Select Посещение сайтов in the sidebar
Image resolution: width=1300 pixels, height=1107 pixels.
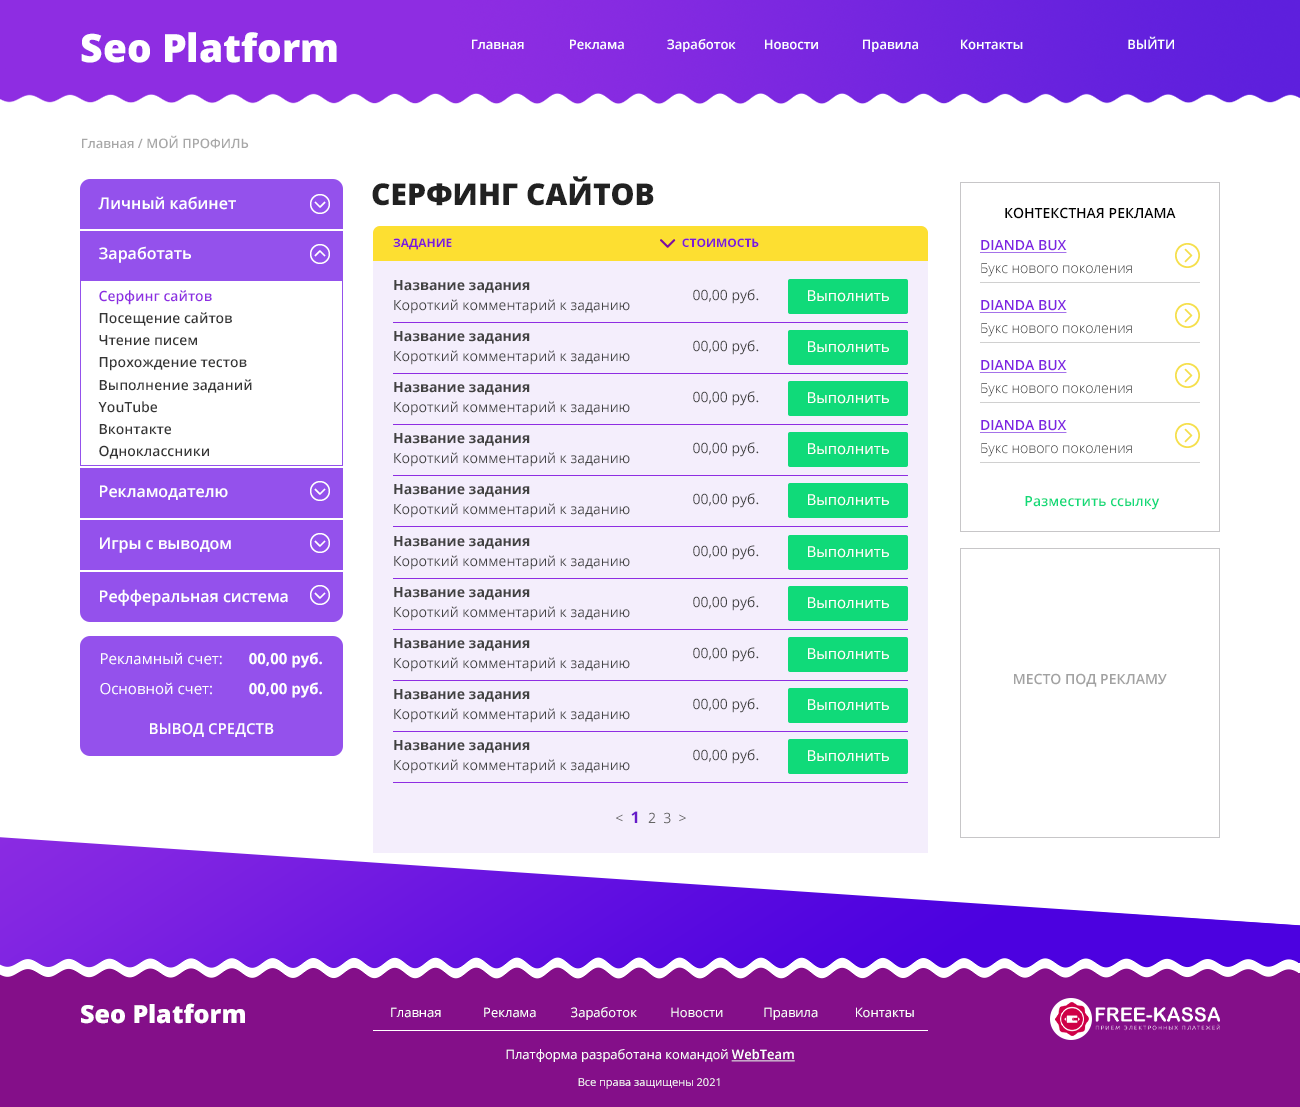point(165,318)
